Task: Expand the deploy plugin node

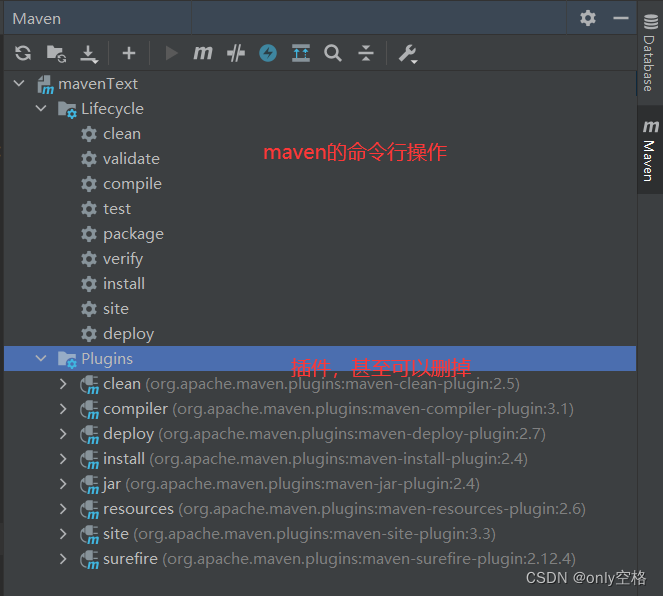Action: 63,434
